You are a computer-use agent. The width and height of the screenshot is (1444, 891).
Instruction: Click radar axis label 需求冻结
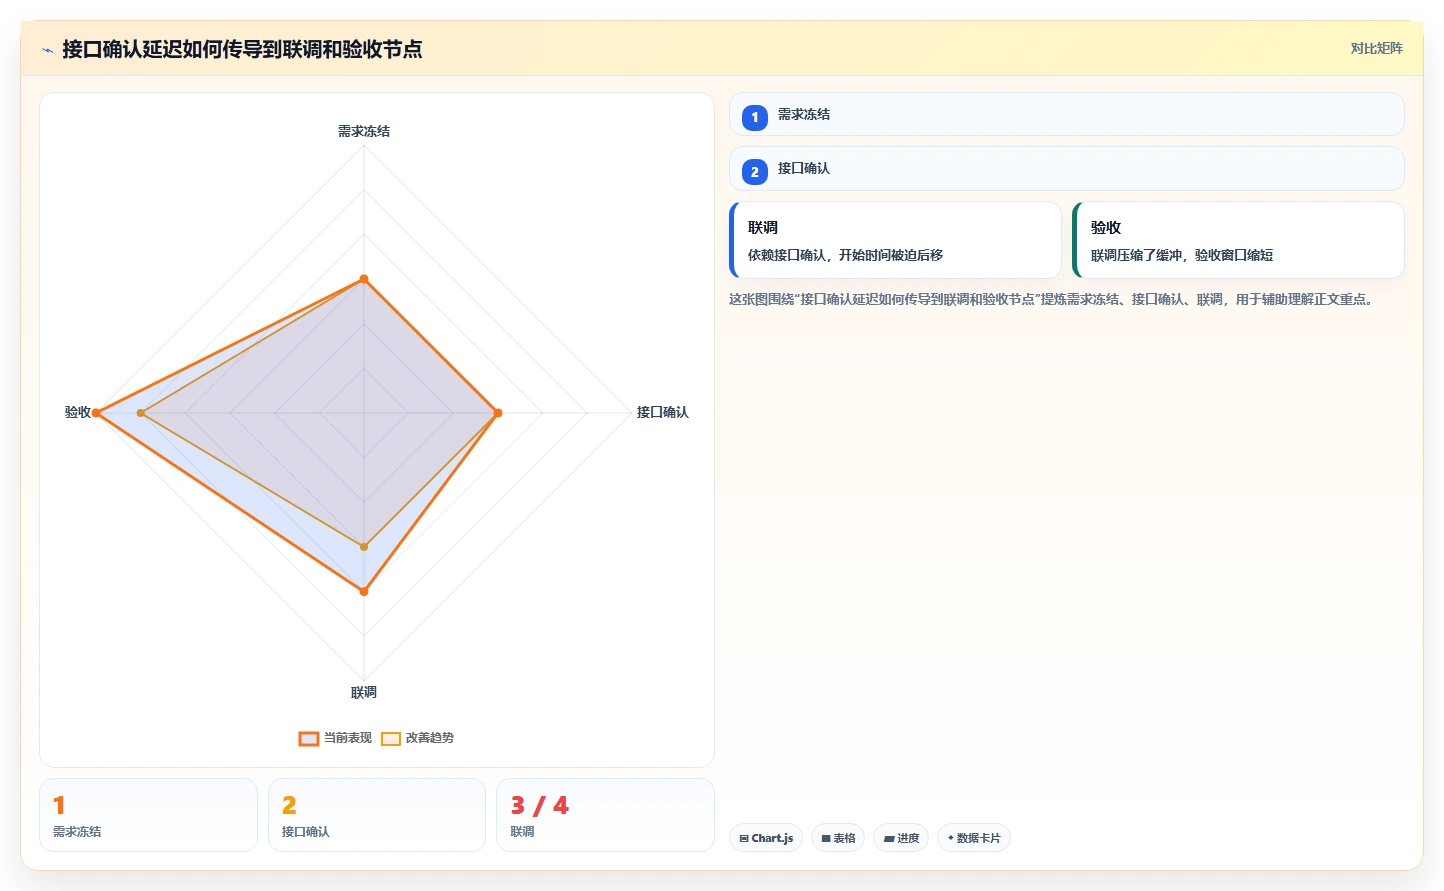364,131
